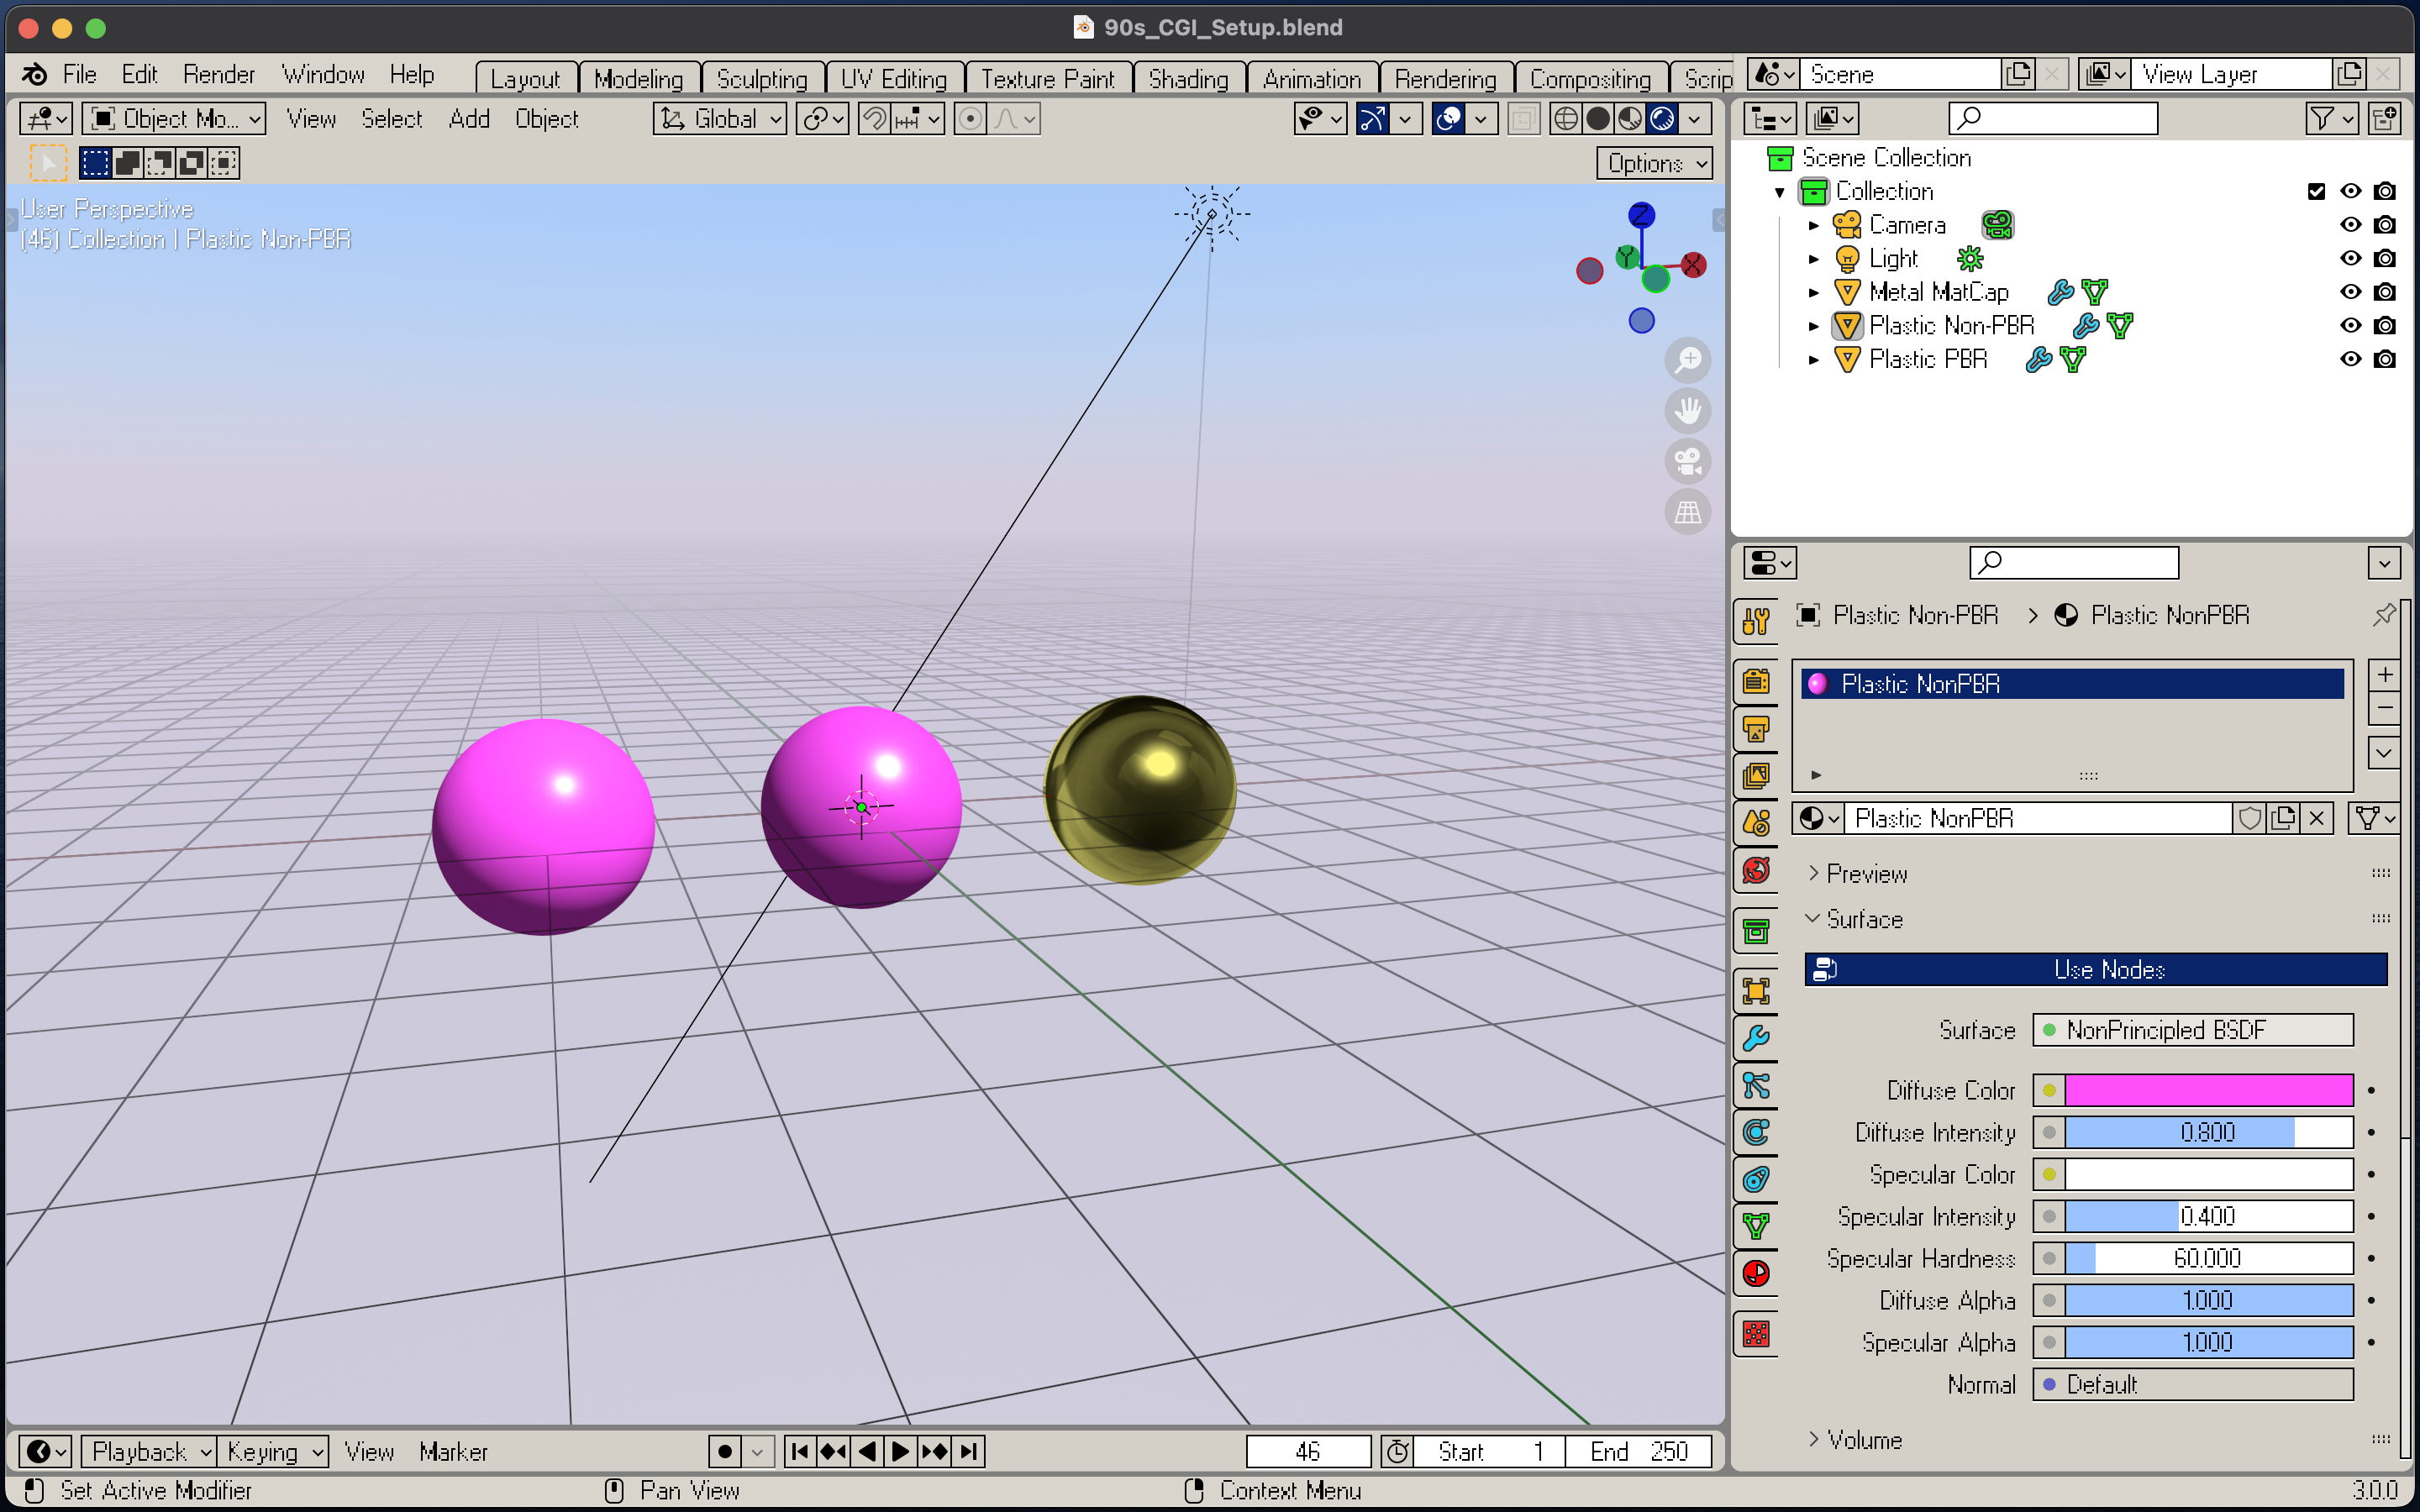Switch to material preview shading
The width and height of the screenshot is (2420, 1512).
1630,119
